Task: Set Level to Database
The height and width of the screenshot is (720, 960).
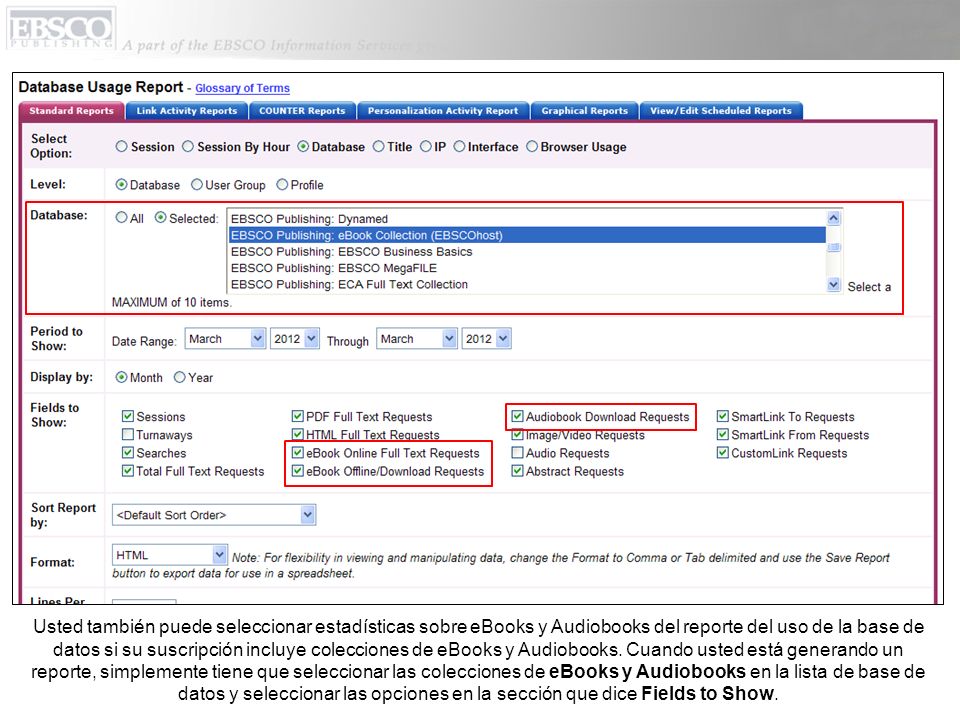Action: pos(121,185)
